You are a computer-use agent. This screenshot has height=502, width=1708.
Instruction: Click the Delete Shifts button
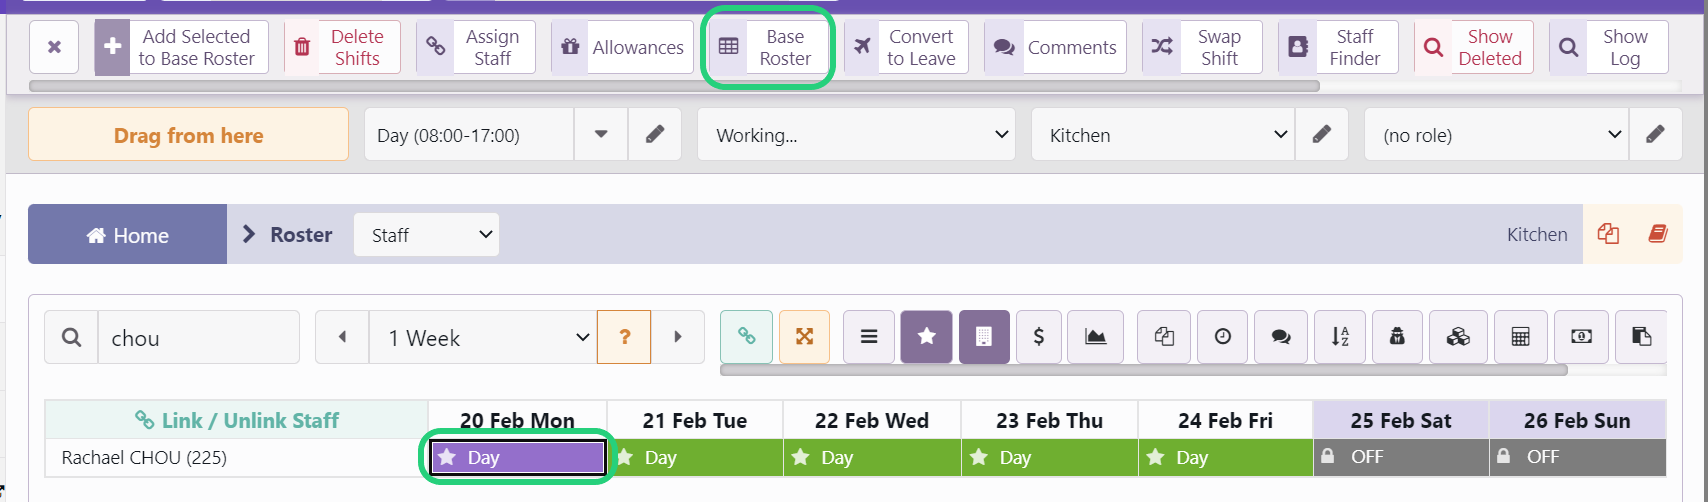coord(342,47)
